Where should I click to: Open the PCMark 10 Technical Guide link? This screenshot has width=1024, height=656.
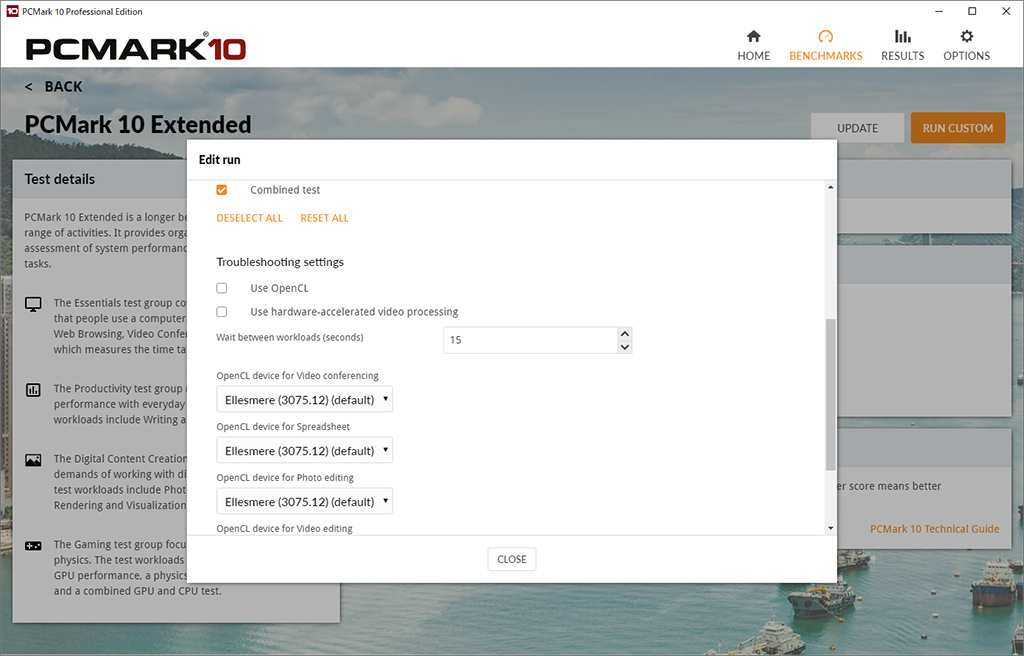(935, 529)
